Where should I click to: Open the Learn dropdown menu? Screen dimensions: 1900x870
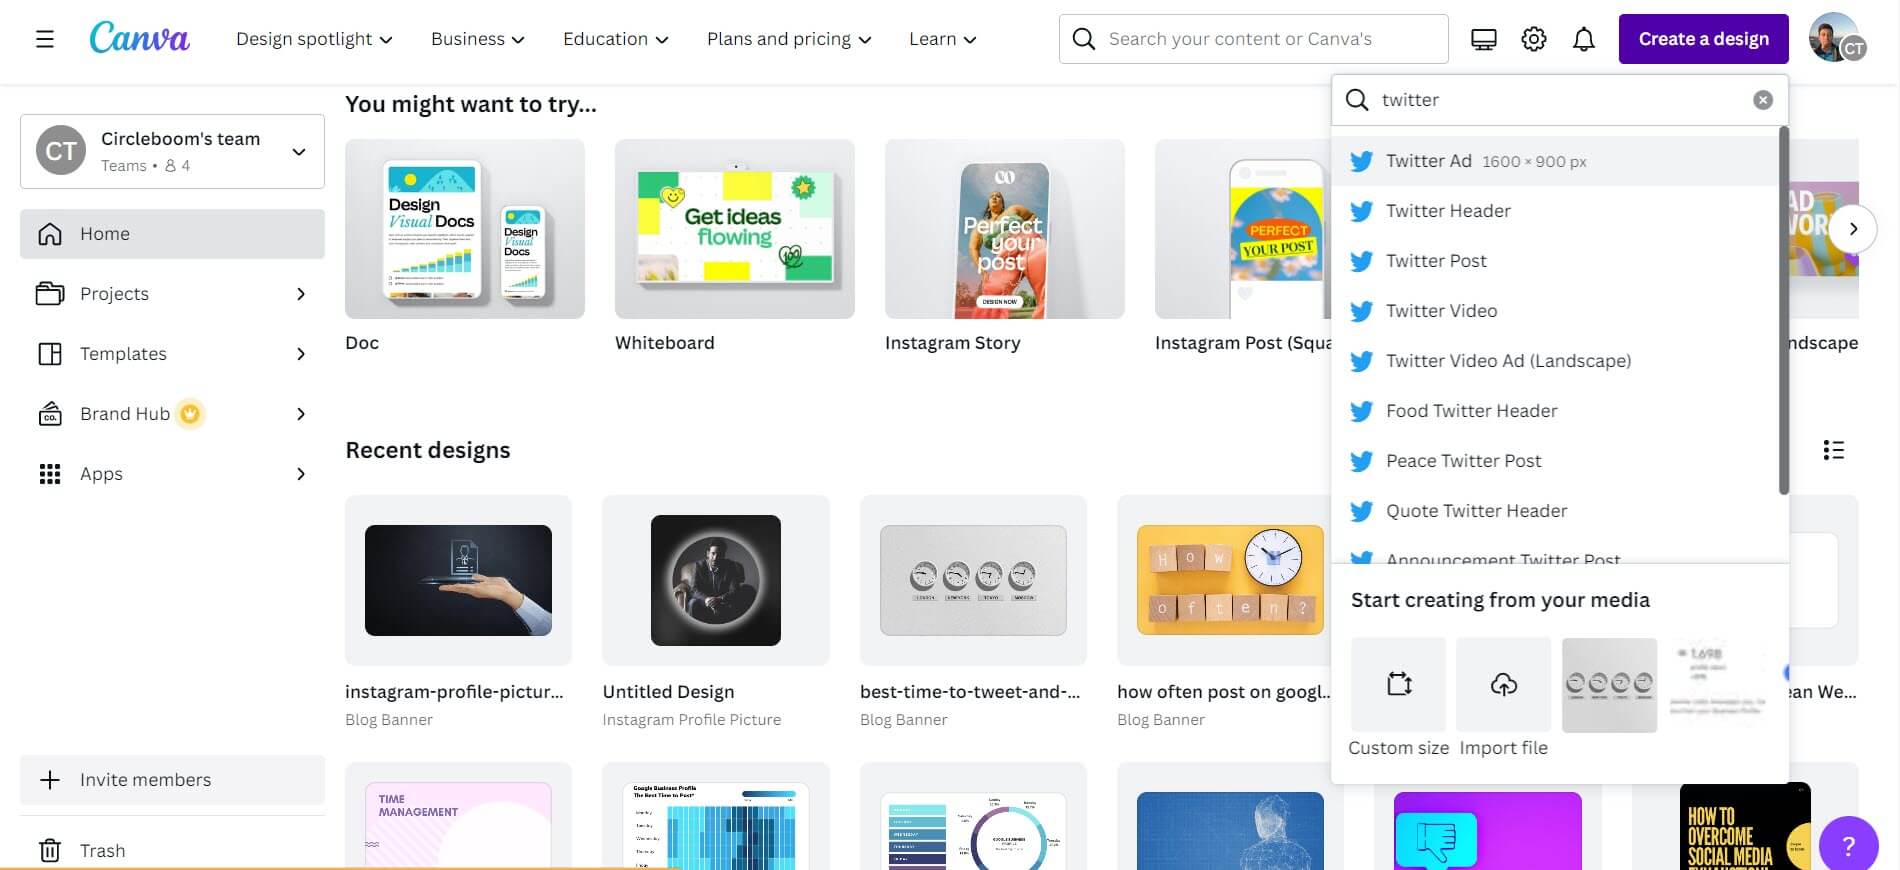943,39
